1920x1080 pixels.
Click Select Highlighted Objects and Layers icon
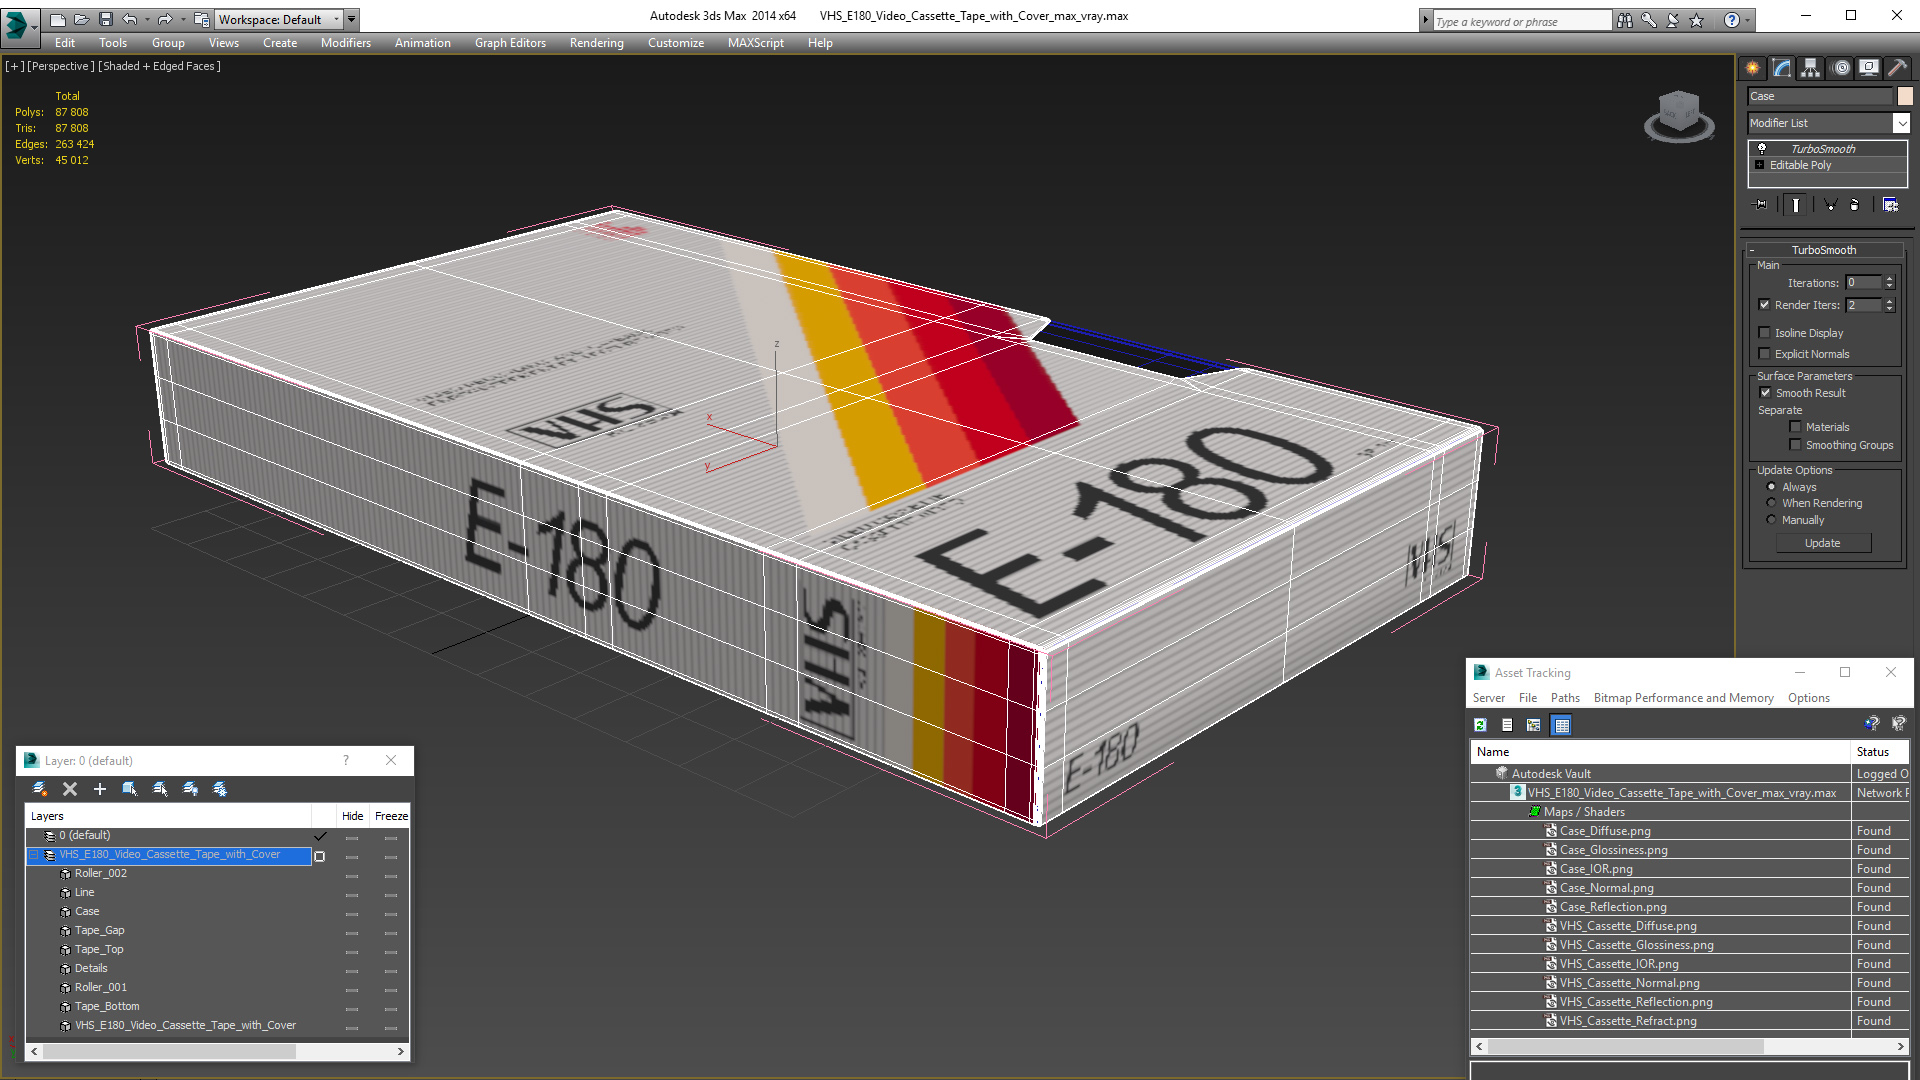point(130,789)
